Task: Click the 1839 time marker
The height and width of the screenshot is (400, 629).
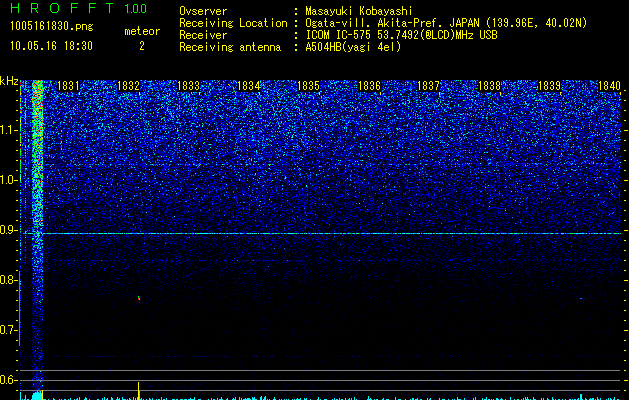Action: tap(549, 86)
